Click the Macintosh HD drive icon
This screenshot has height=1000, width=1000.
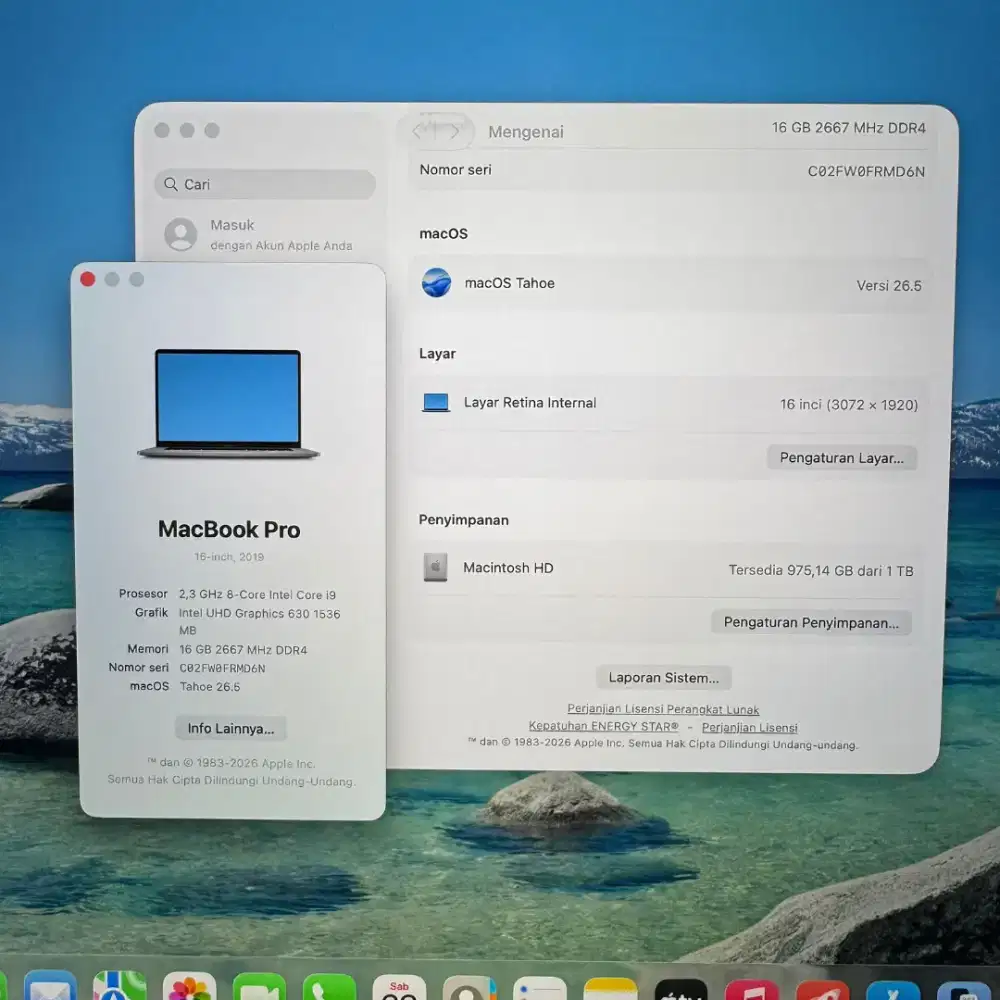[x=436, y=567]
